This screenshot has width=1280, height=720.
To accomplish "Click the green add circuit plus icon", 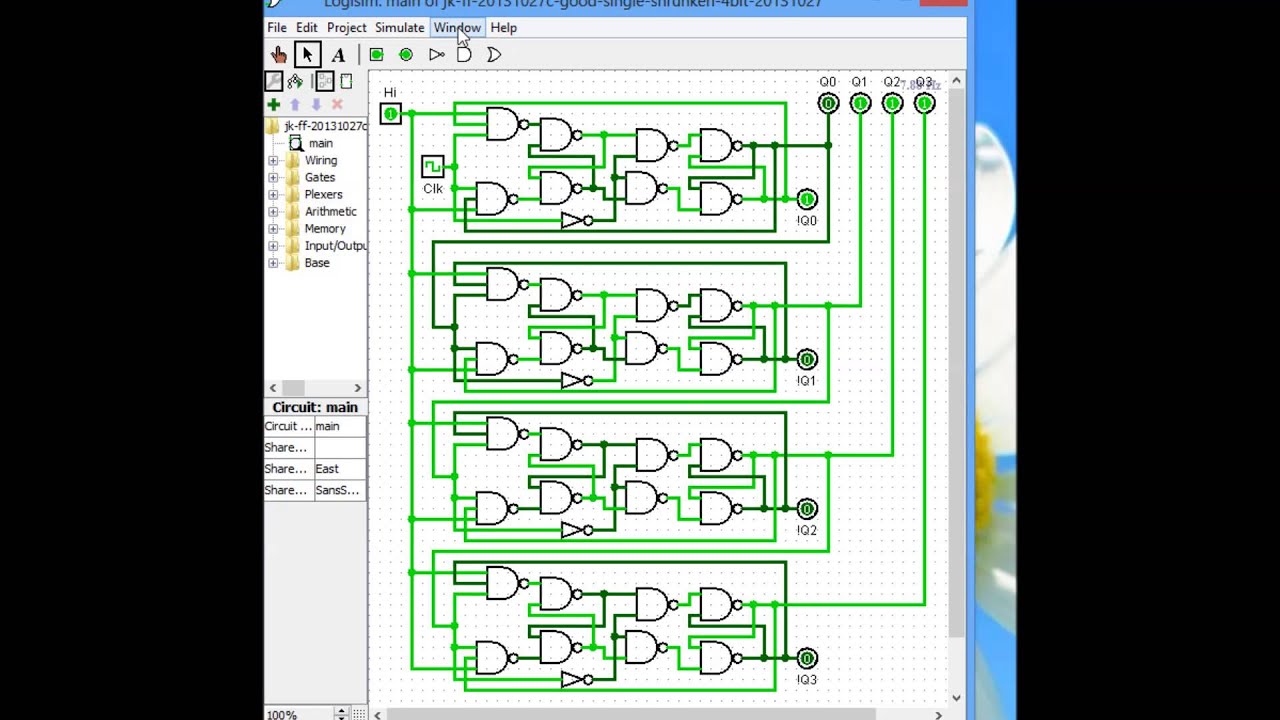I will tap(273, 104).
